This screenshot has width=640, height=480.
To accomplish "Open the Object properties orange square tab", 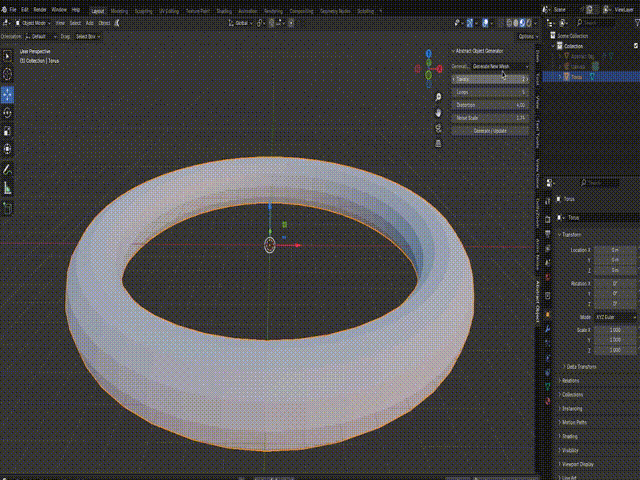I will point(548,314).
